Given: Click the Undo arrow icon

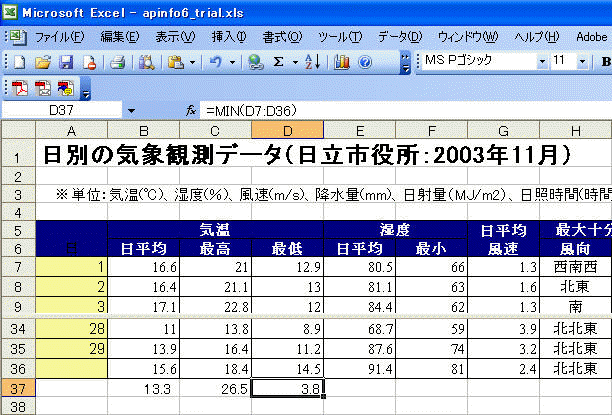Looking at the screenshot, I should [213, 62].
